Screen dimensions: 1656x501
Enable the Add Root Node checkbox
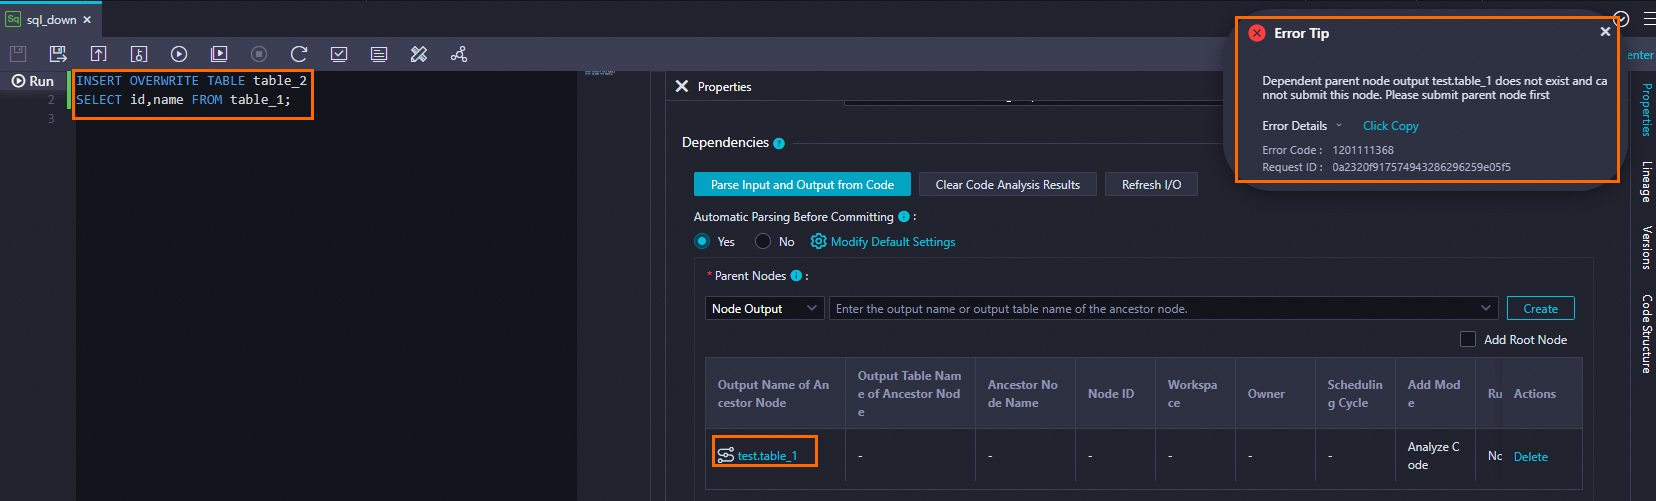click(1468, 339)
